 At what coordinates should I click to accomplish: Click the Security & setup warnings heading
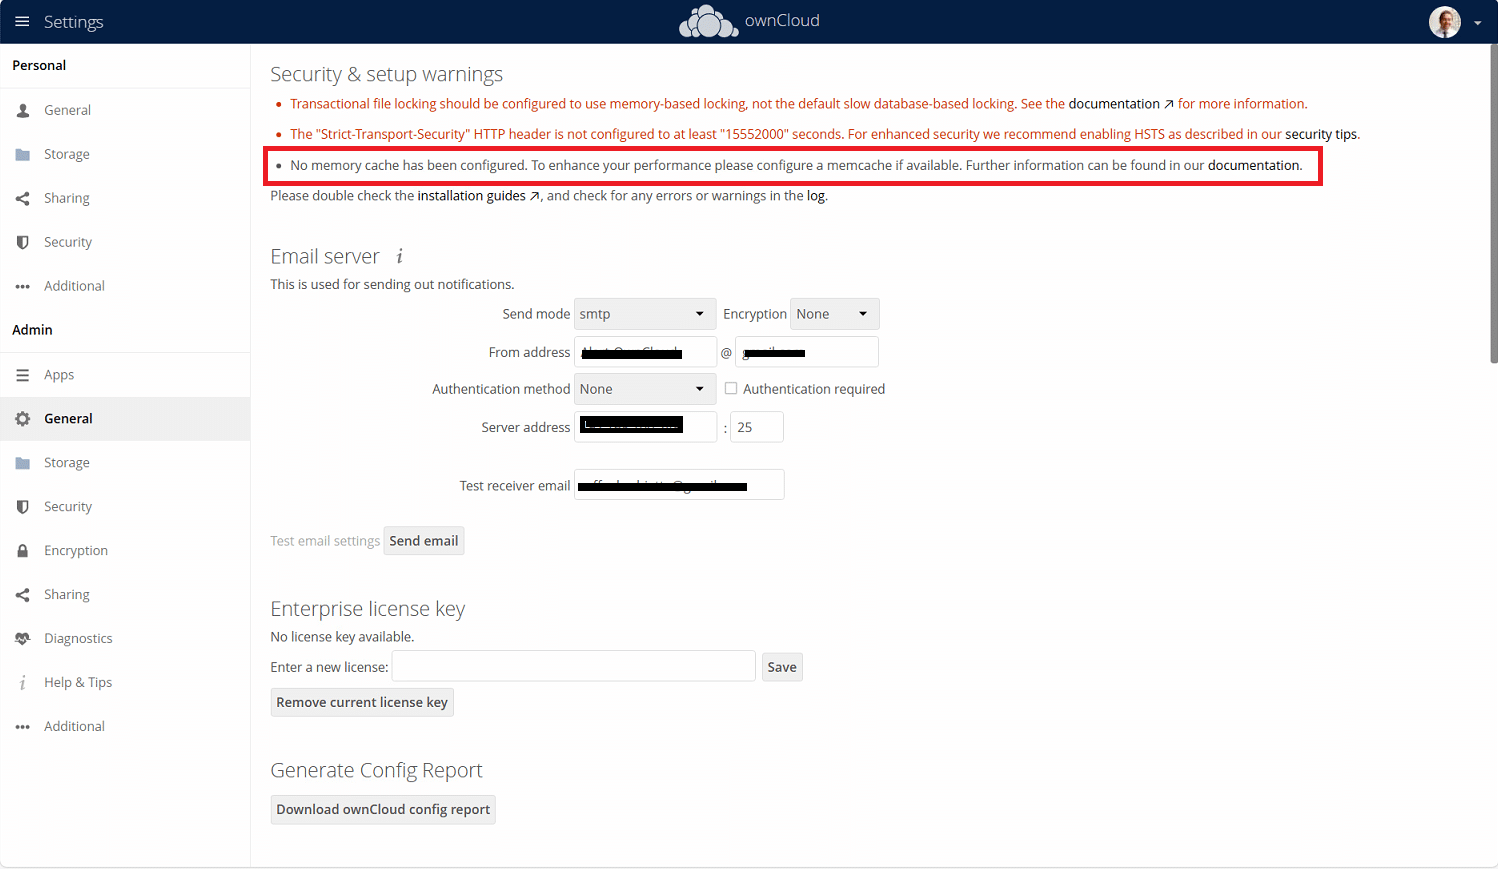(386, 74)
